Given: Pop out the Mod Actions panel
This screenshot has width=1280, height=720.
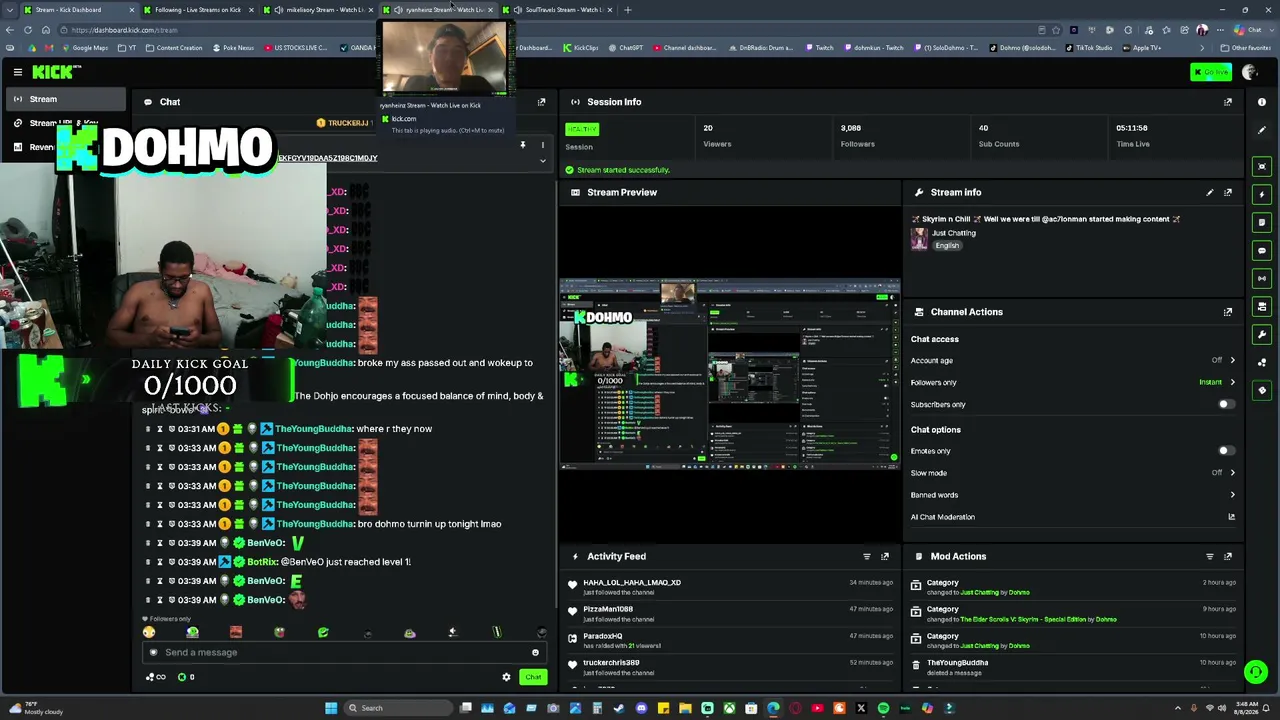Looking at the screenshot, I should point(1228,556).
